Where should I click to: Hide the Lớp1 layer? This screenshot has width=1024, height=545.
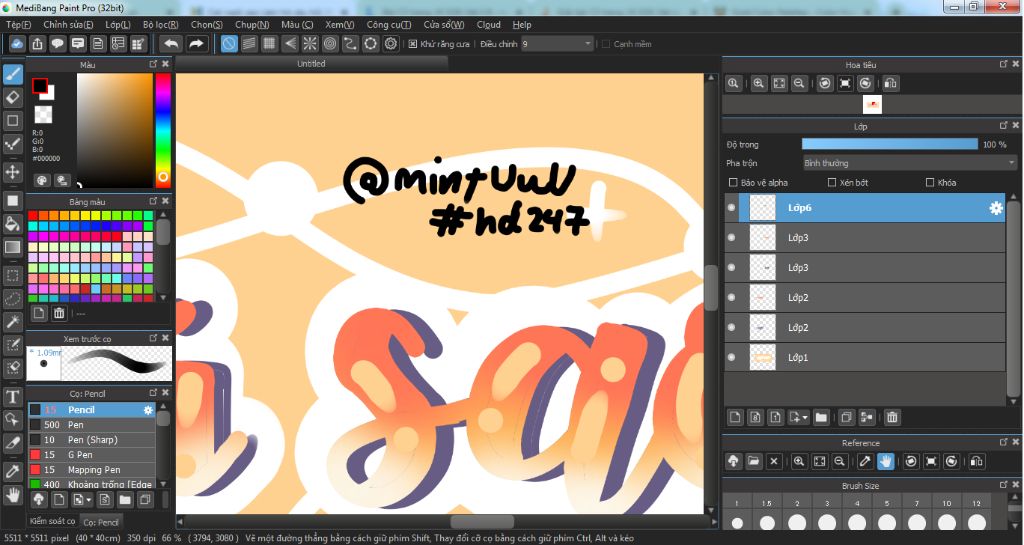coord(731,357)
